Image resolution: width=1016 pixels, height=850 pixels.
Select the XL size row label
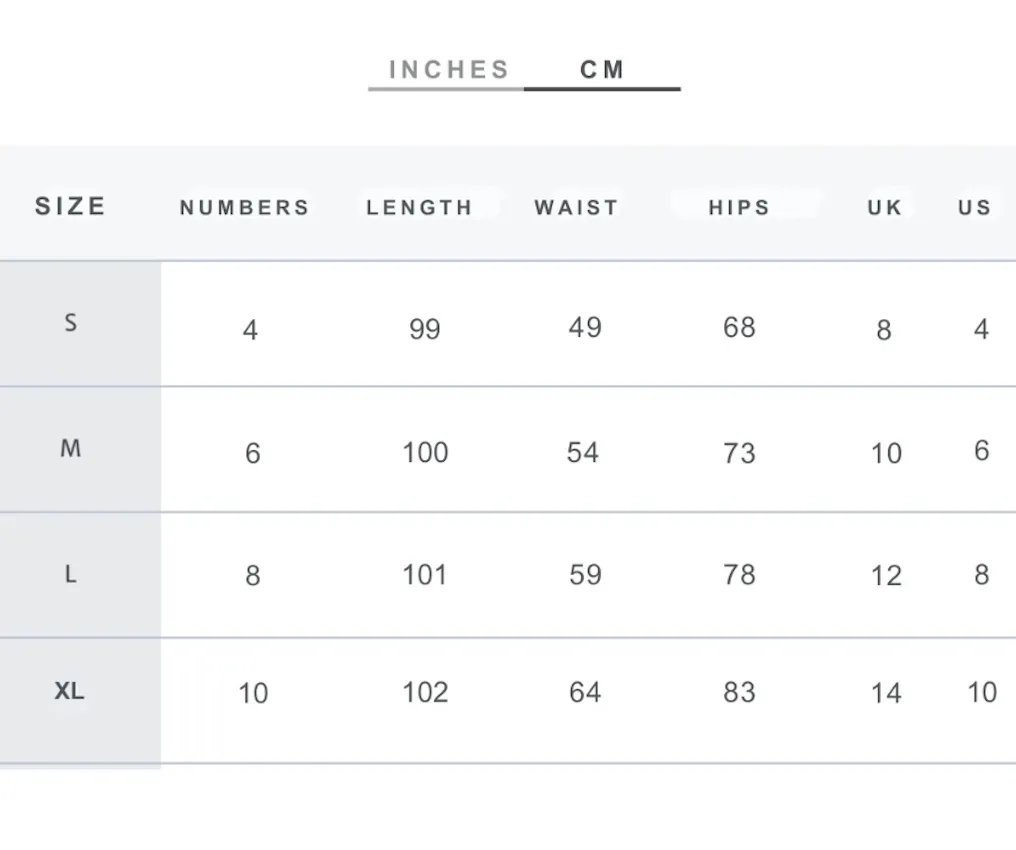tap(69, 691)
